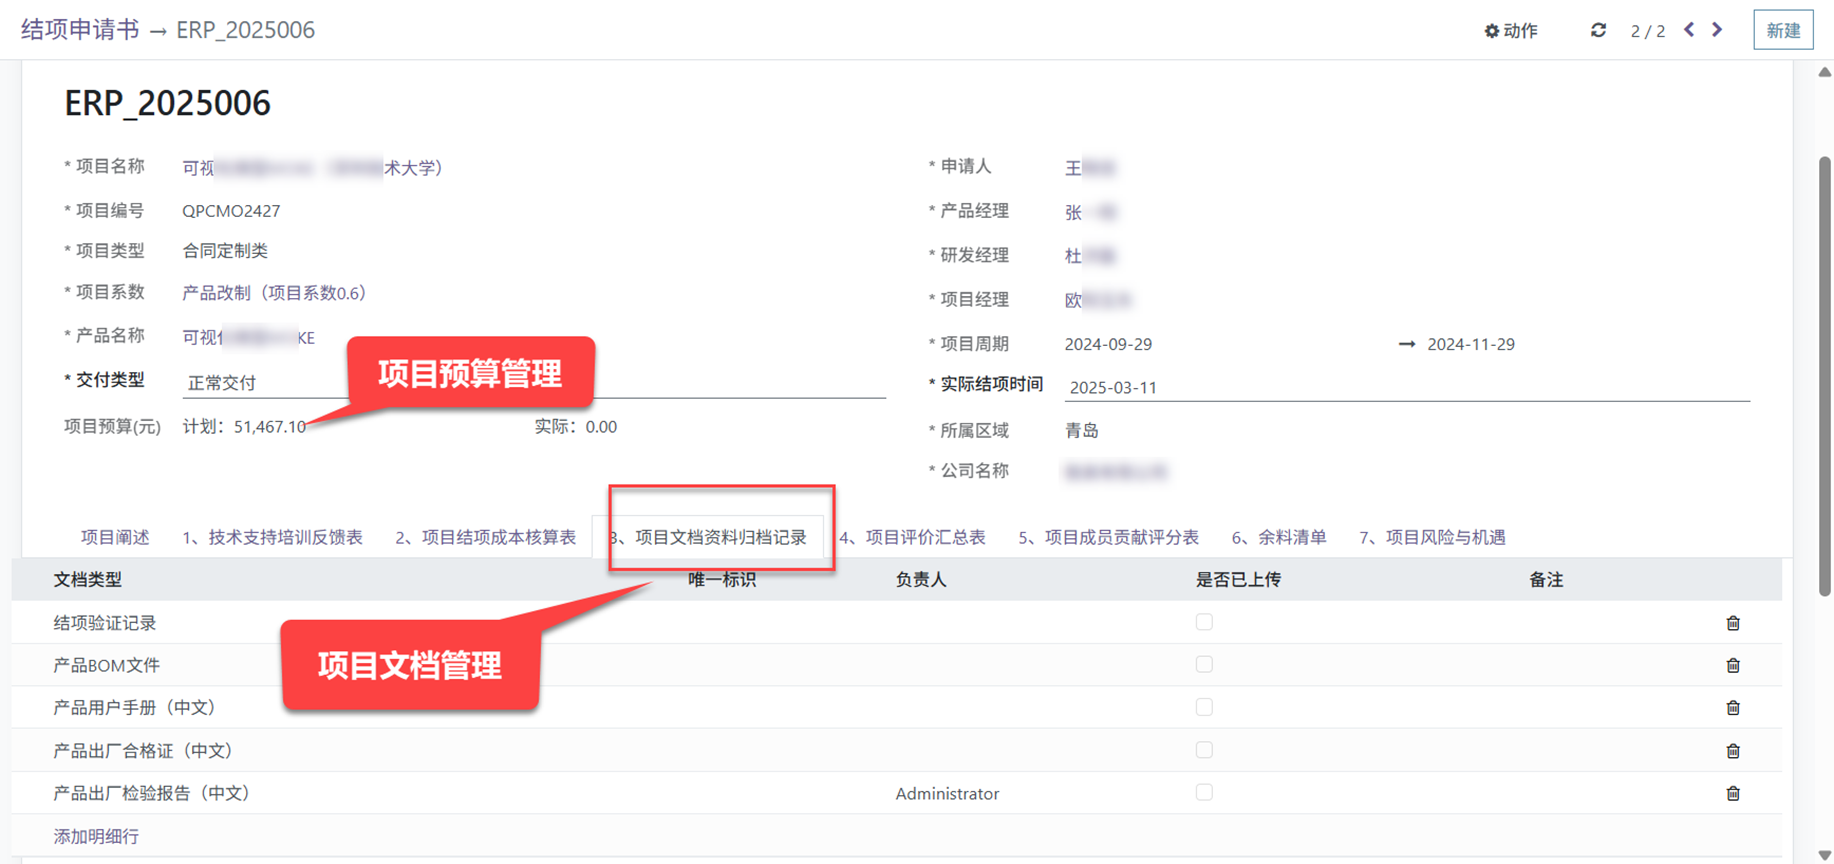Open the 交付类型 dropdown field
The width and height of the screenshot is (1834, 864).
(x=534, y=383)
